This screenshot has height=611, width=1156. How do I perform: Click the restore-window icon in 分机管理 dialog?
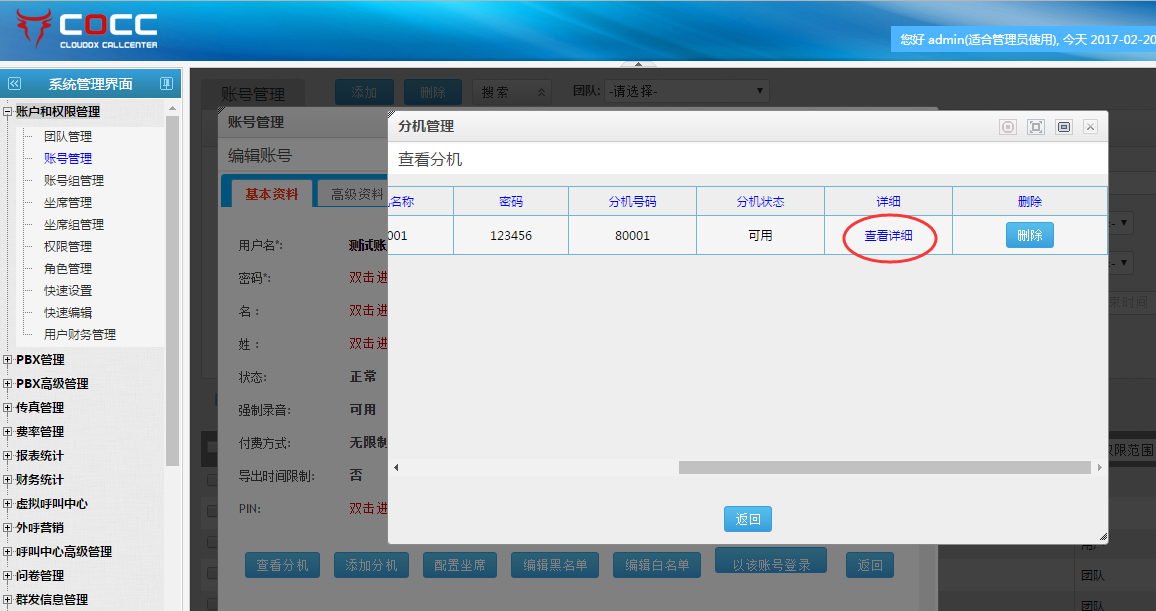coord(1063,127)
